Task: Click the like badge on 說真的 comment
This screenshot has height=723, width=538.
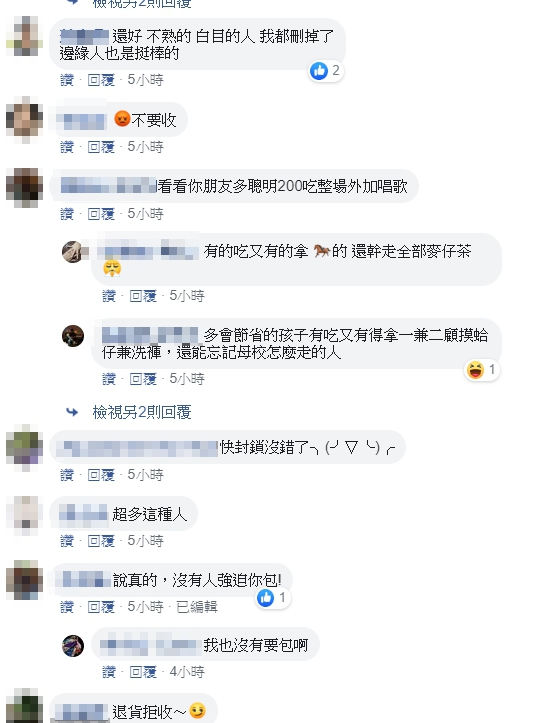Action: point(273,598)
